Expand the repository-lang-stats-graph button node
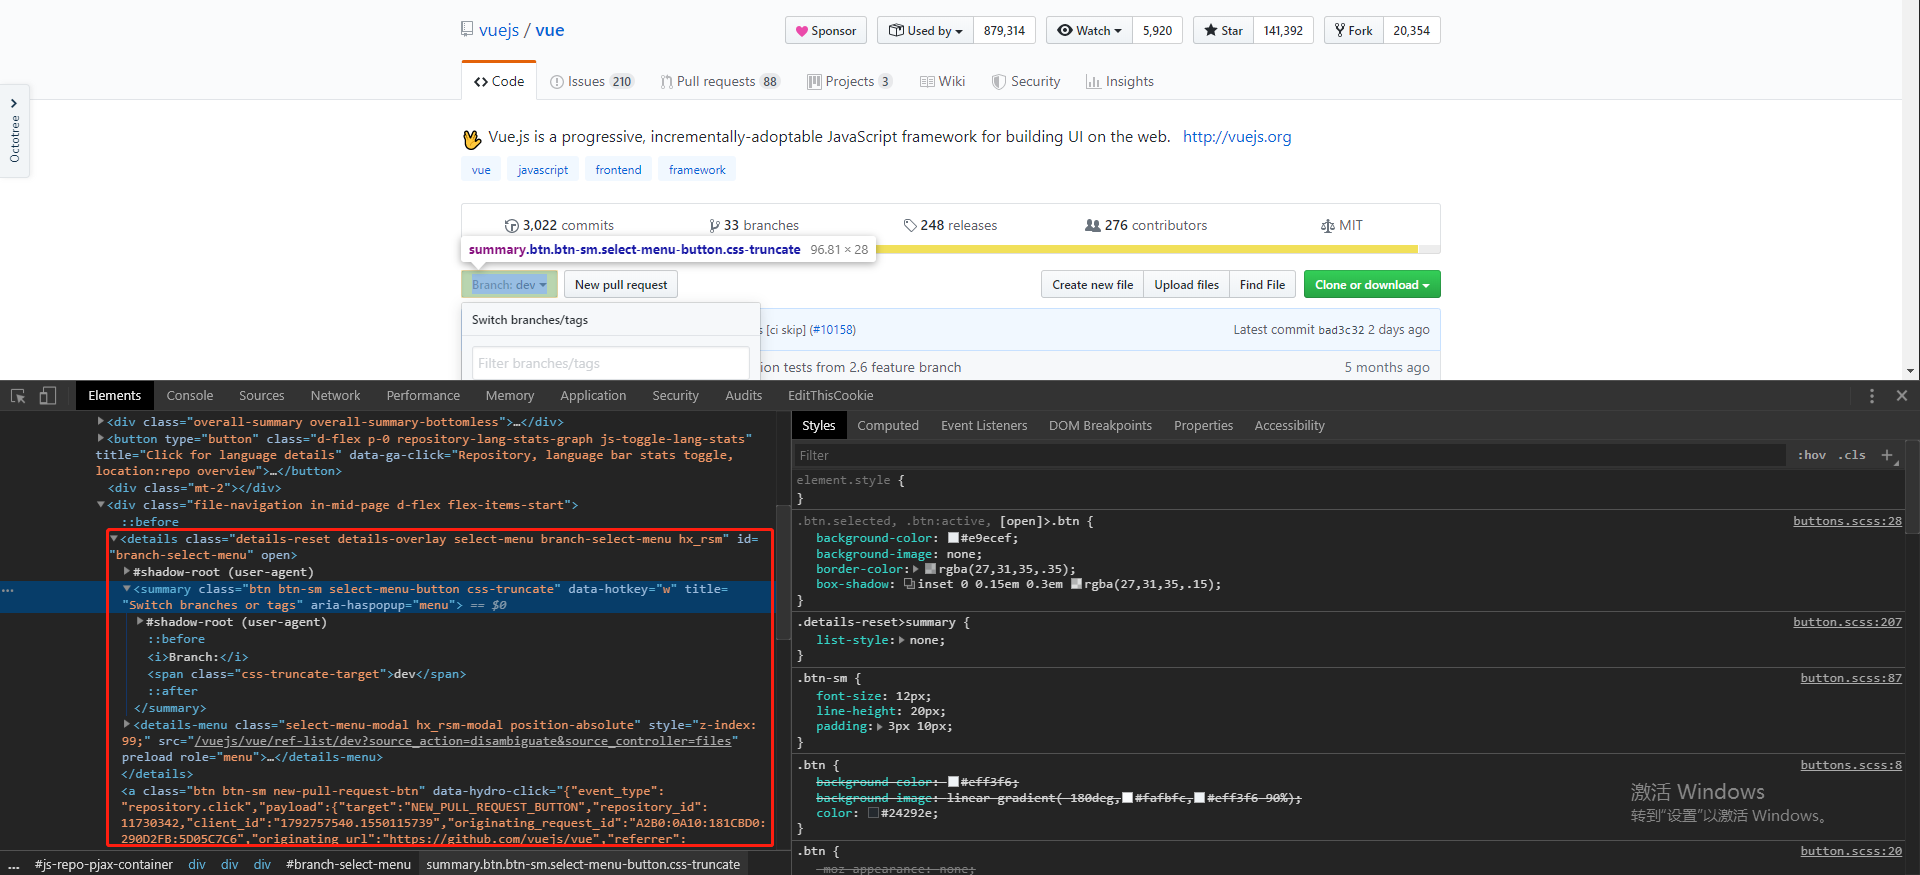 [x=101, y=439]
